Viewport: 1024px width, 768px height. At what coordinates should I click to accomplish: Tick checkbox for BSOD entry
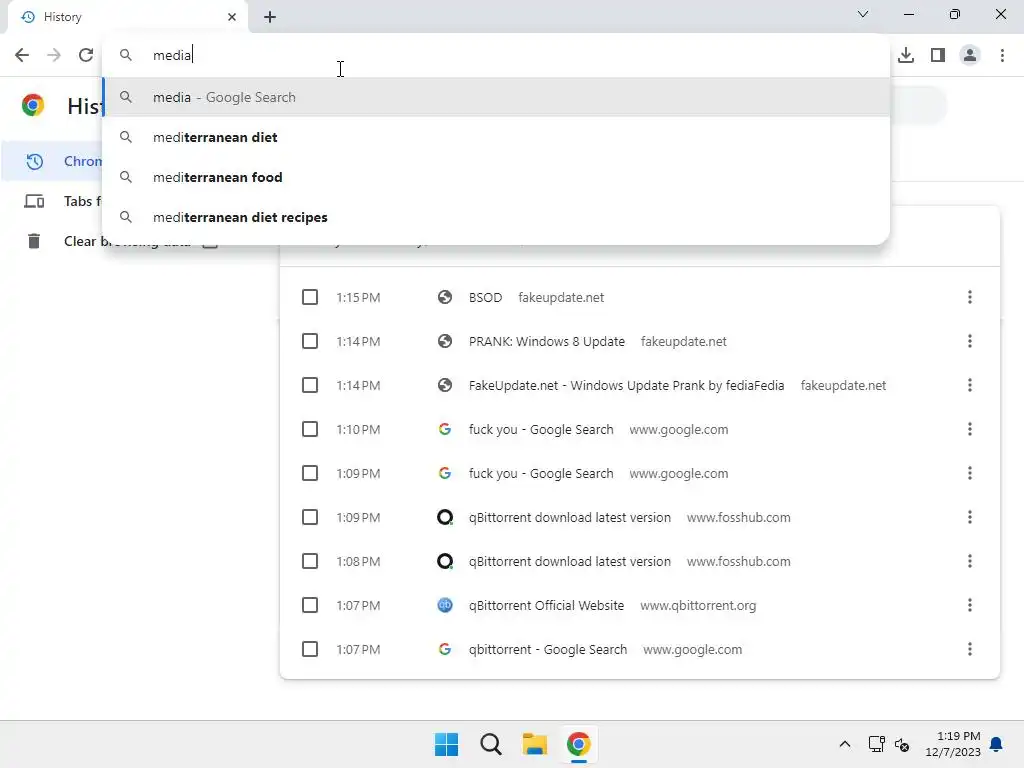pyautogui.click(x=310, y=297)
